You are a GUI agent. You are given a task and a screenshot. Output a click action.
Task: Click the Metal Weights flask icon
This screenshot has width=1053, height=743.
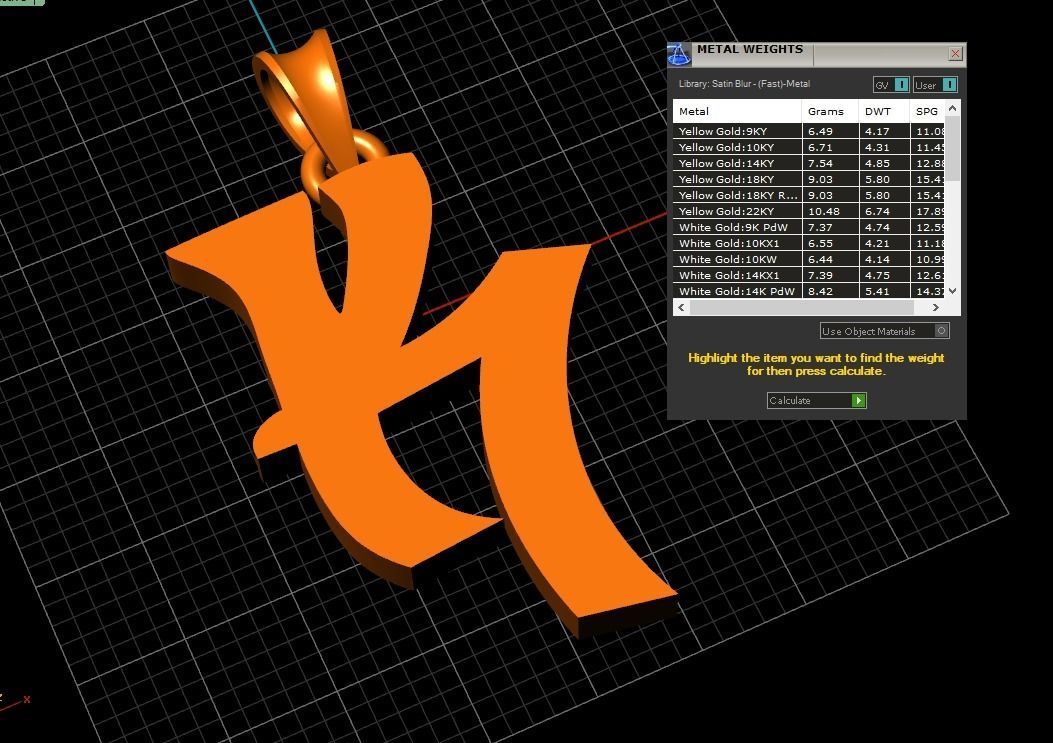point(678,54)
